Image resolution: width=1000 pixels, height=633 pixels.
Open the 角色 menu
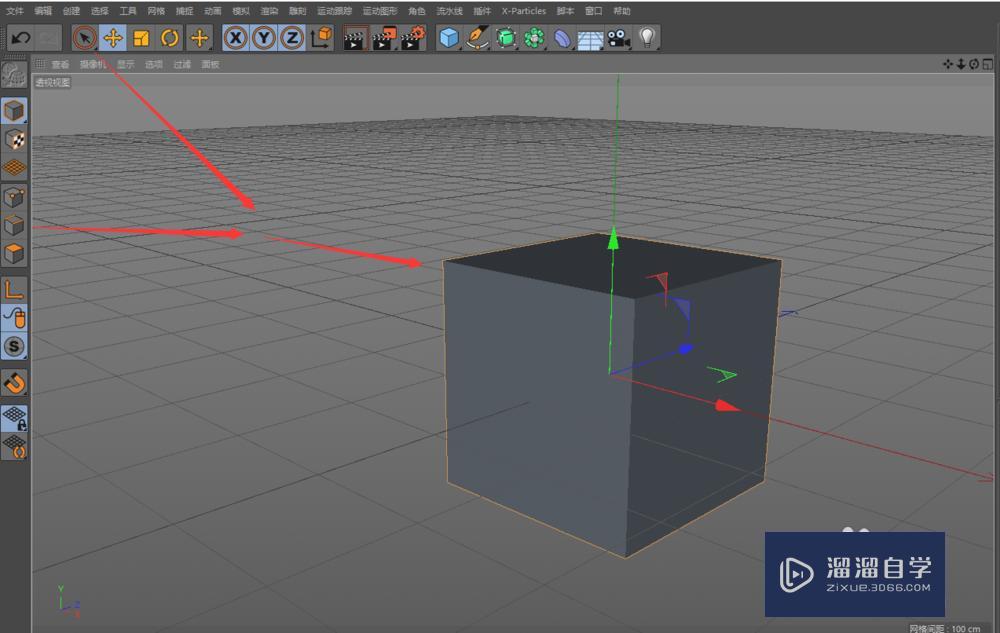[x=416, y=11]
